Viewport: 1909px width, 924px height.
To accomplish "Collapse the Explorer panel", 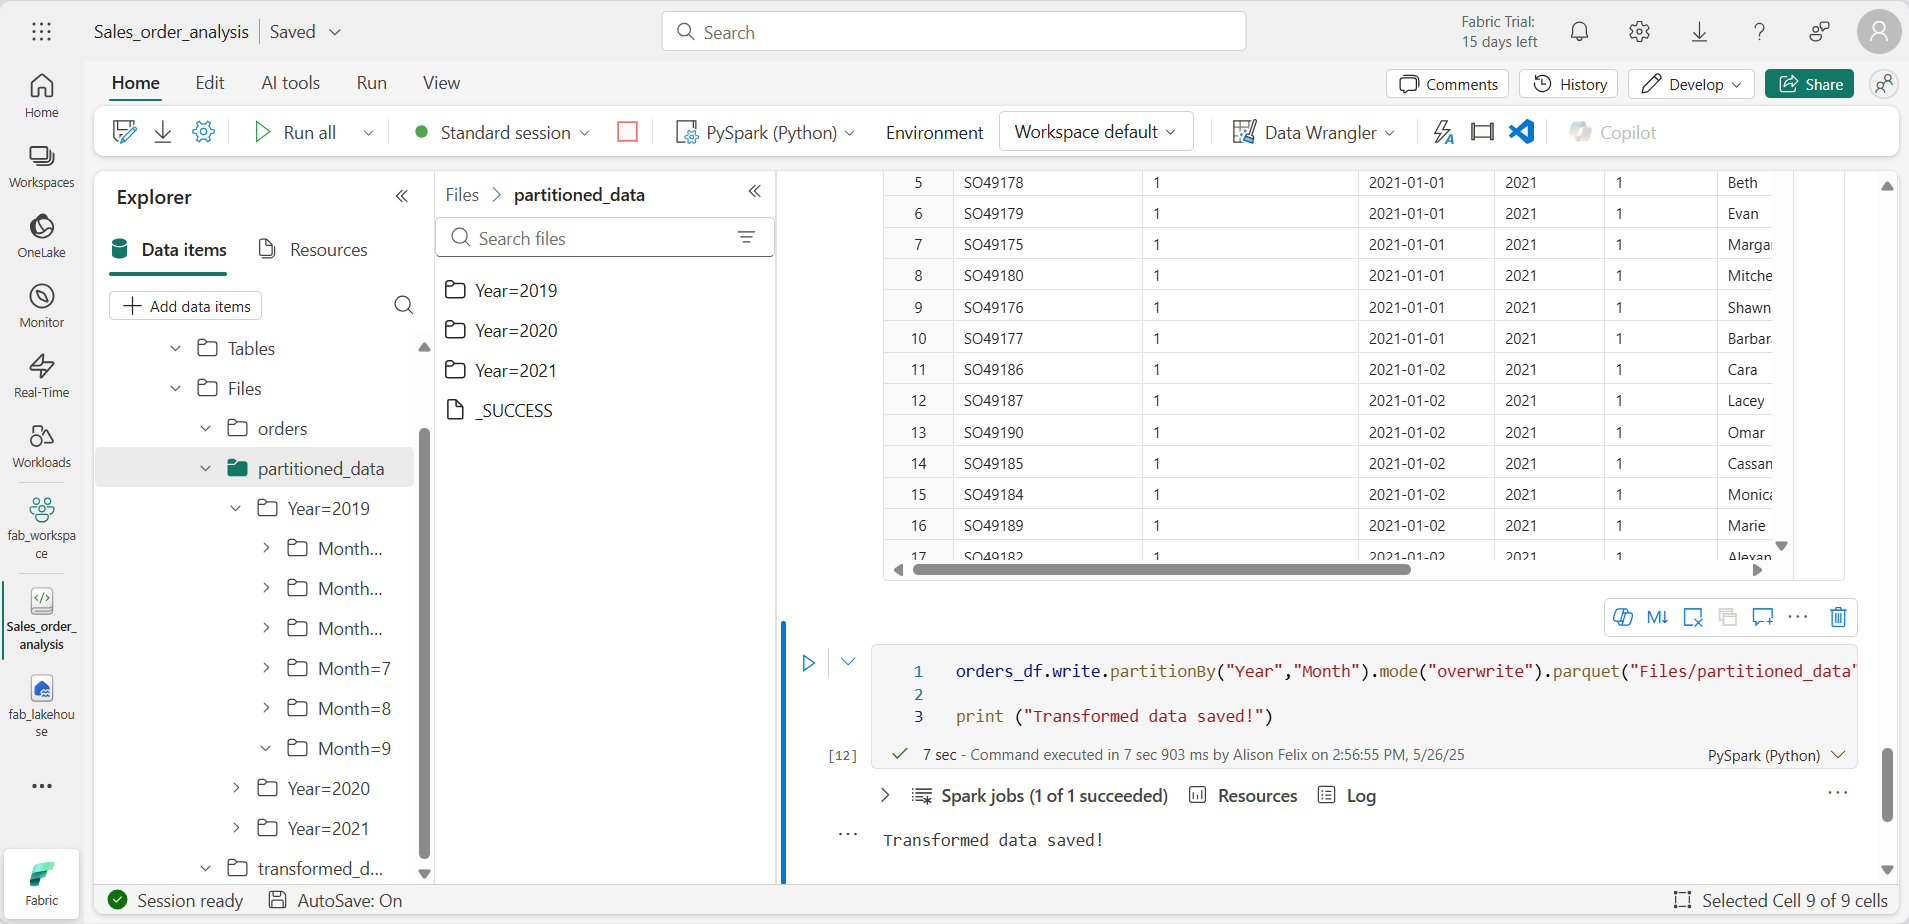I will pos(402,197).
